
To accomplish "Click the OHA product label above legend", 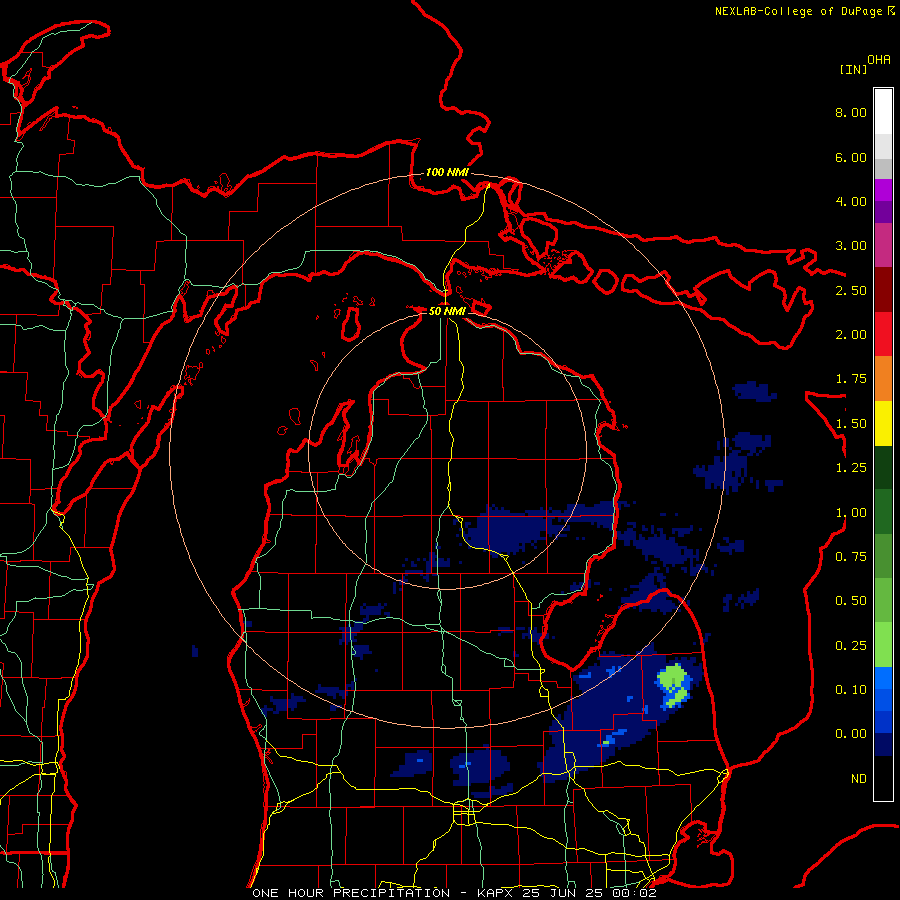I will (x=879, y=59).
